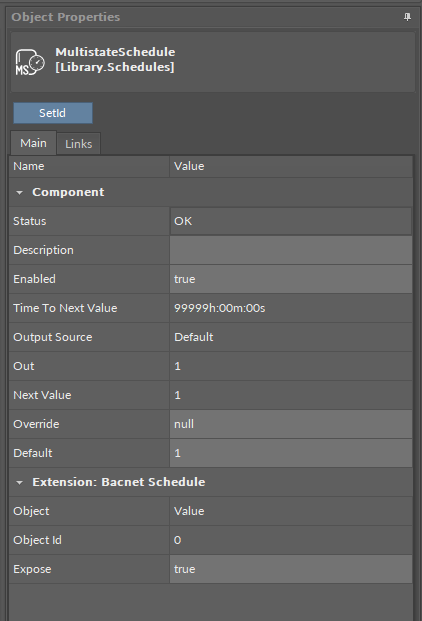This screenshot has height=621, width=422.
Task: Select the Main tab
Action: tap(33, 143)
